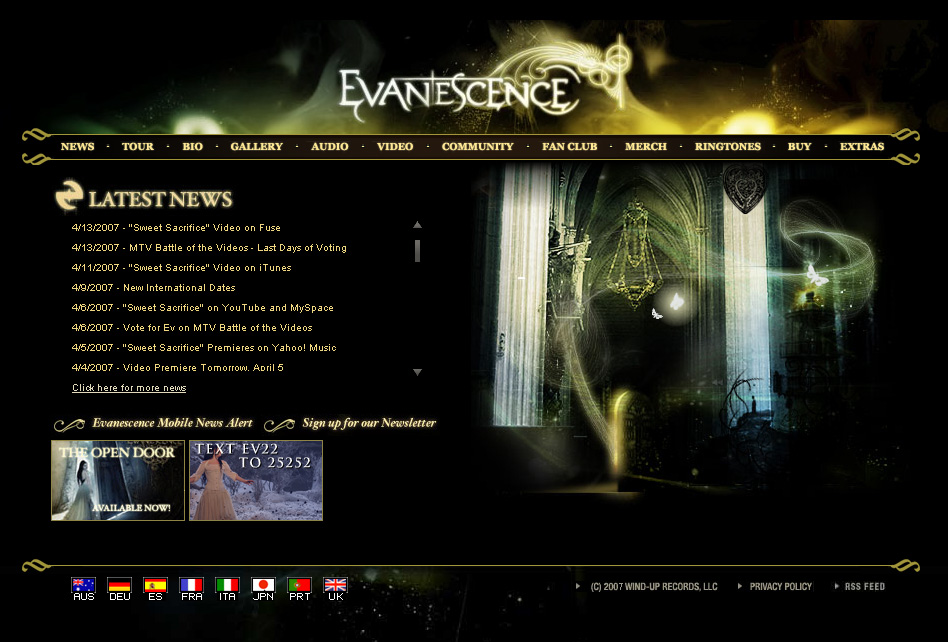Open the FAN CLUB page
The height and width of the screenshot is (642, 948).
coord(570,146)
